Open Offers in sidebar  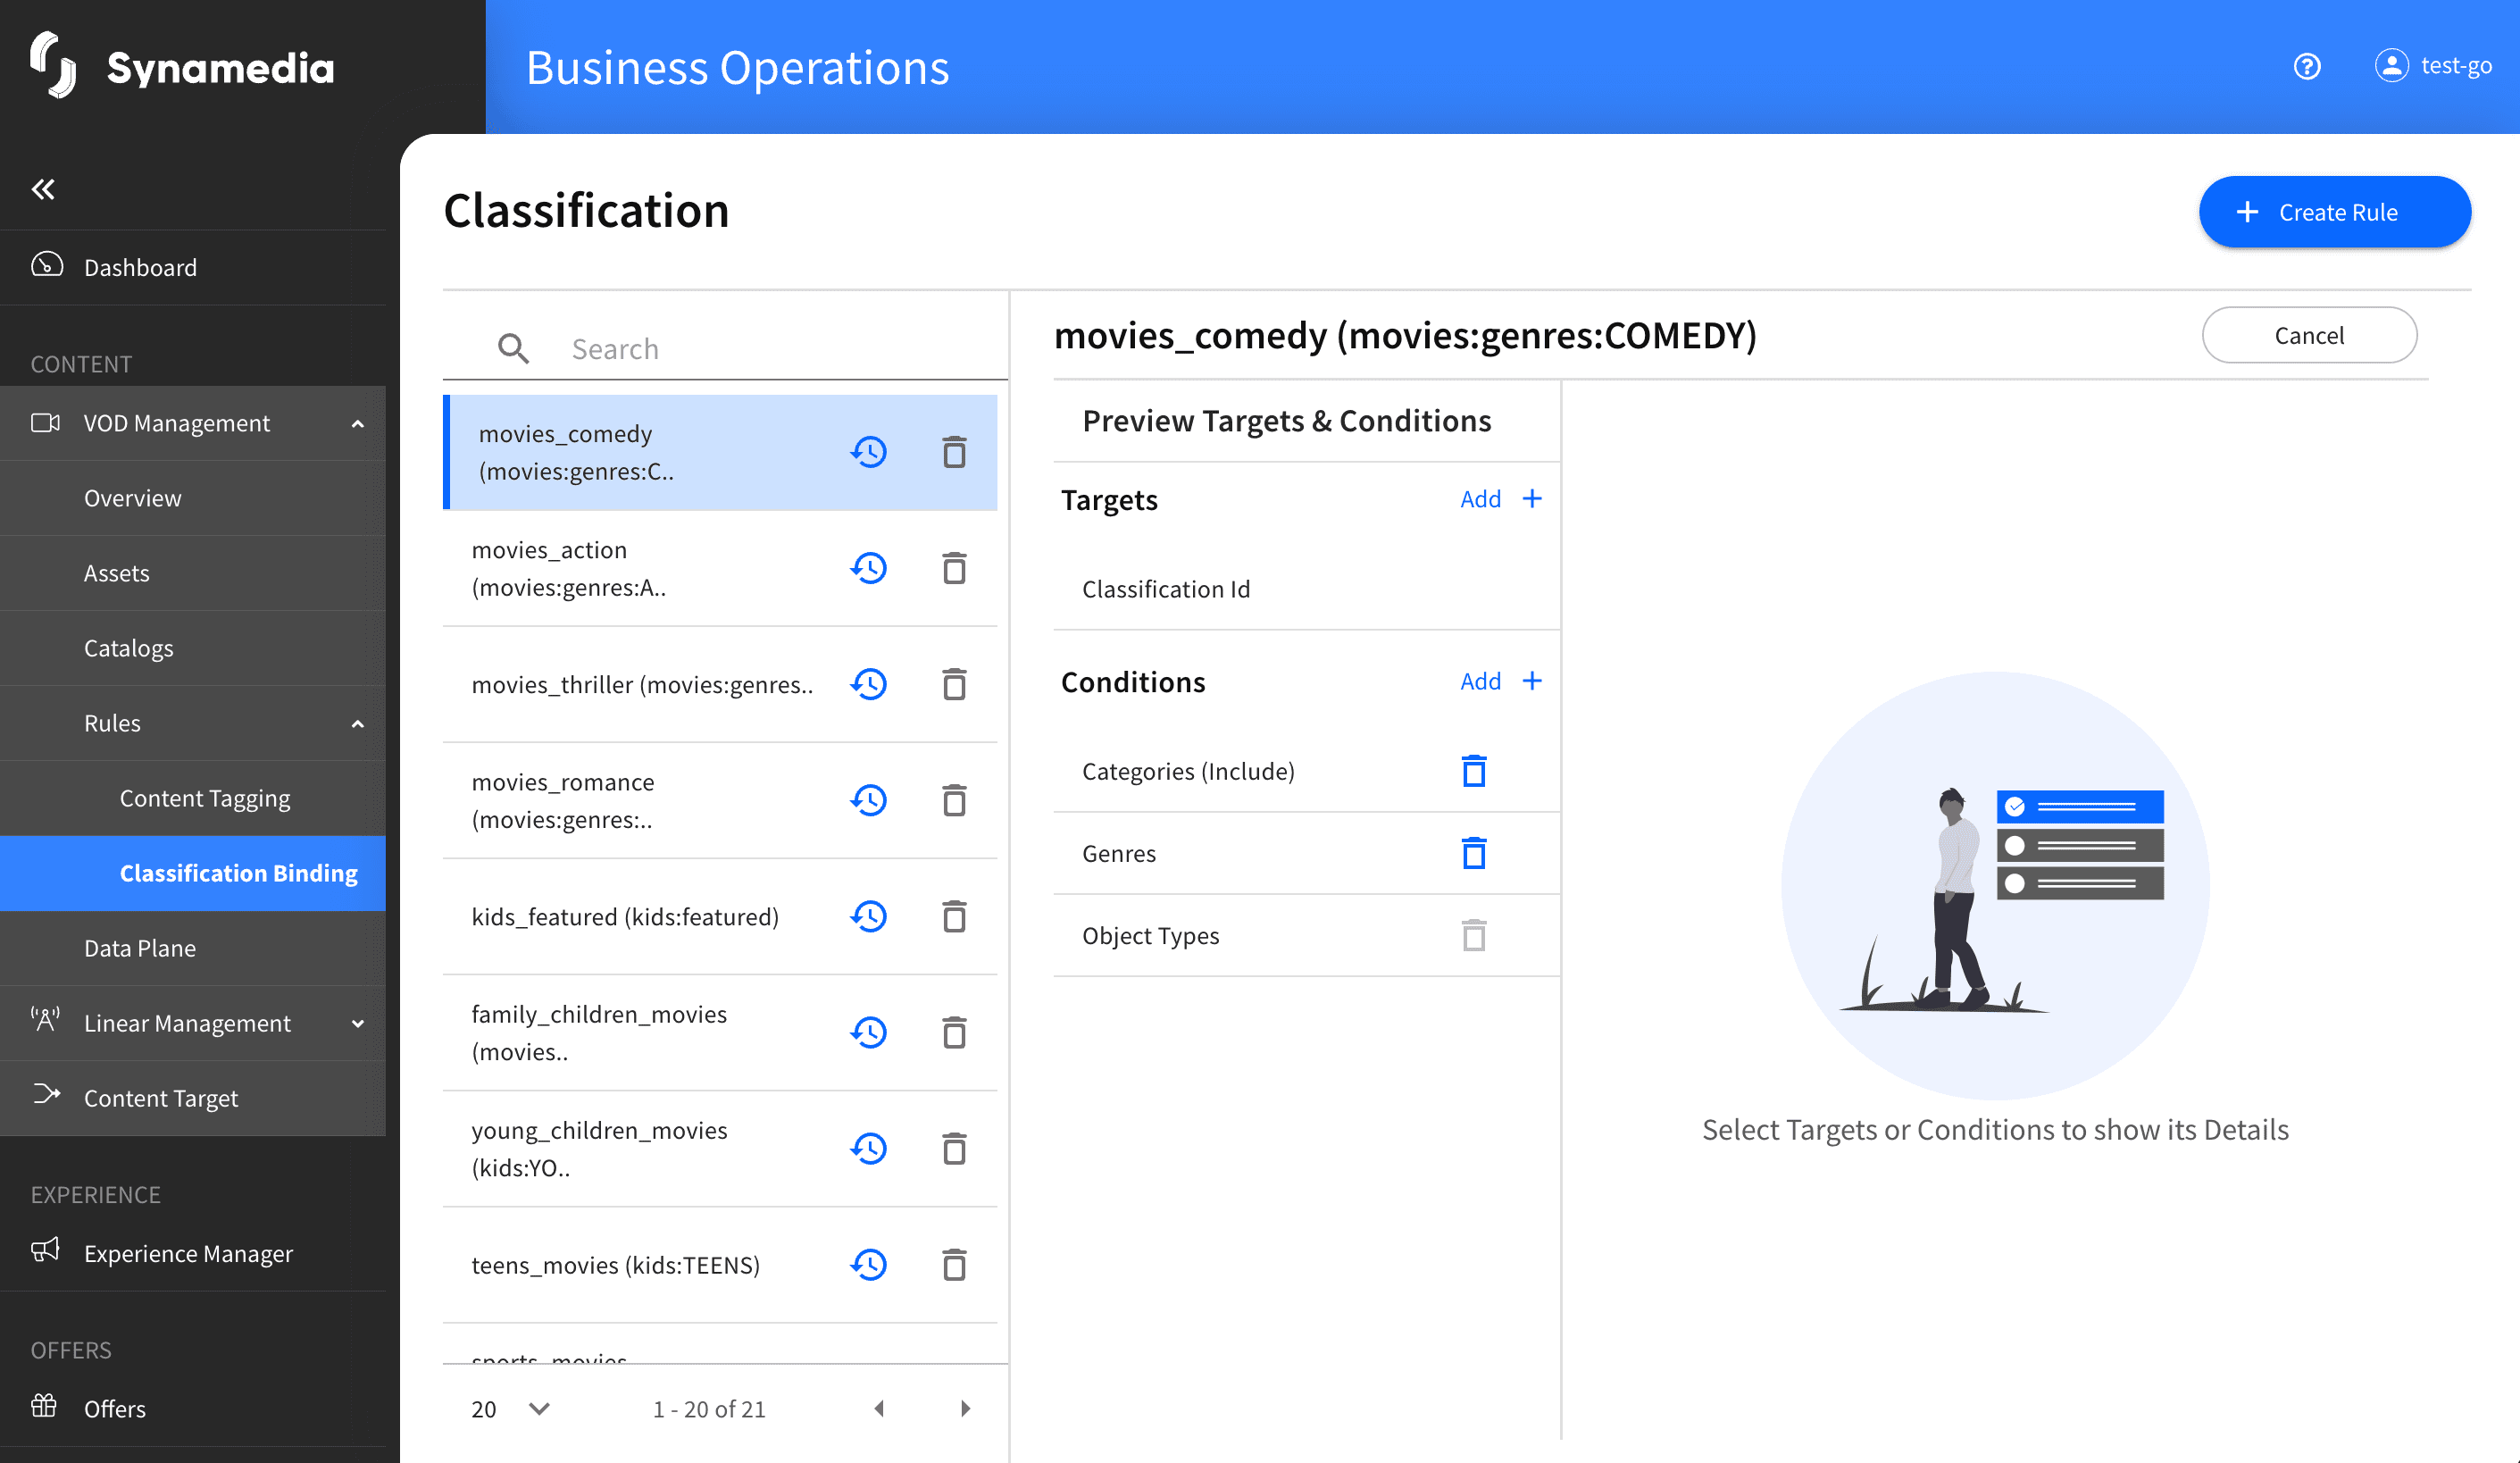193,1408
